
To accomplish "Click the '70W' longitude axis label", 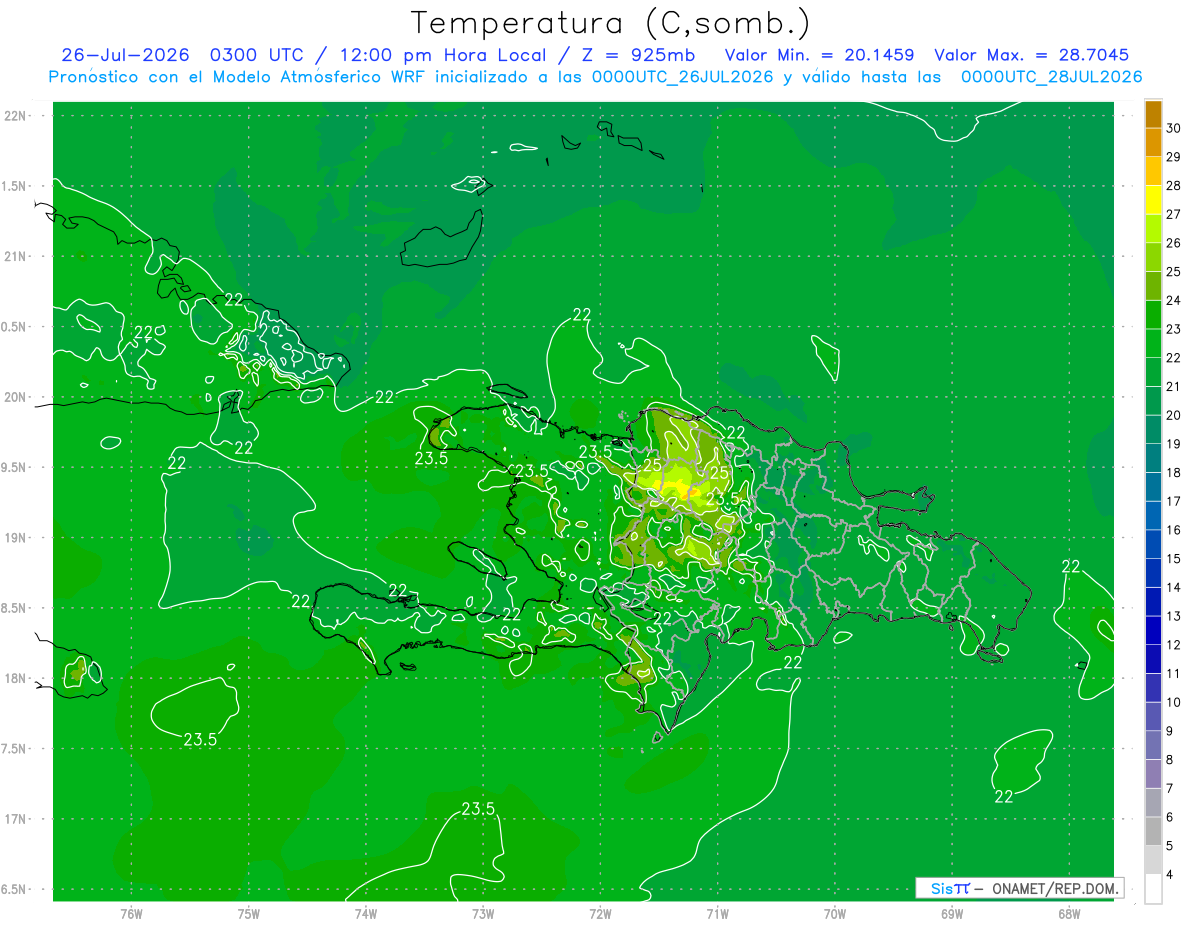I will click(x=835, y=913).
